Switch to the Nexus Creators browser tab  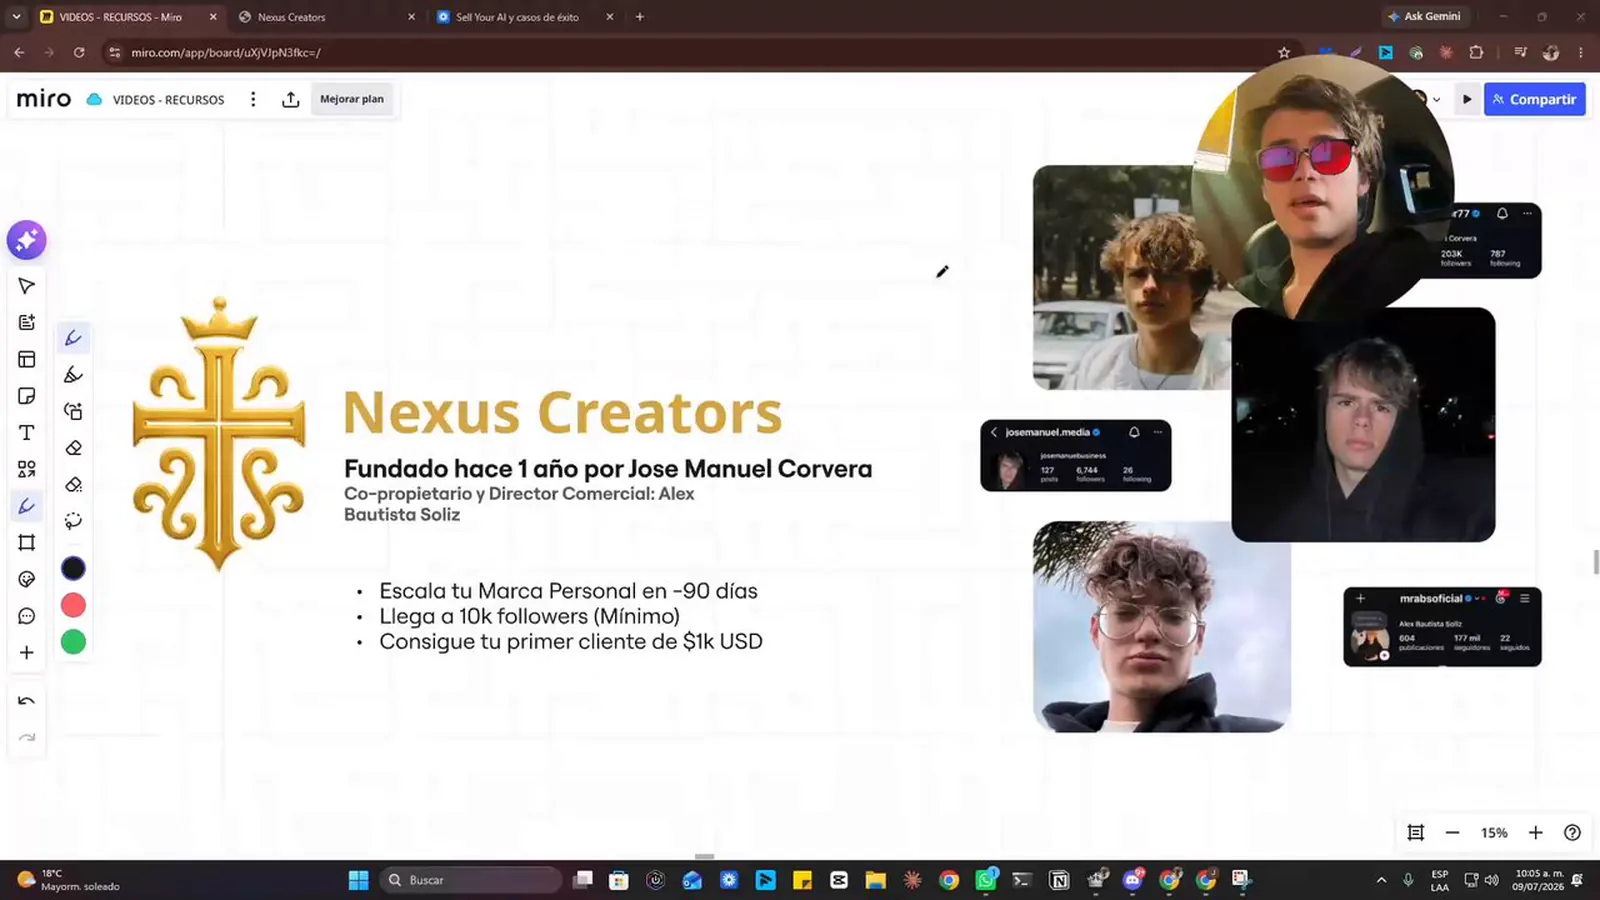327,17
